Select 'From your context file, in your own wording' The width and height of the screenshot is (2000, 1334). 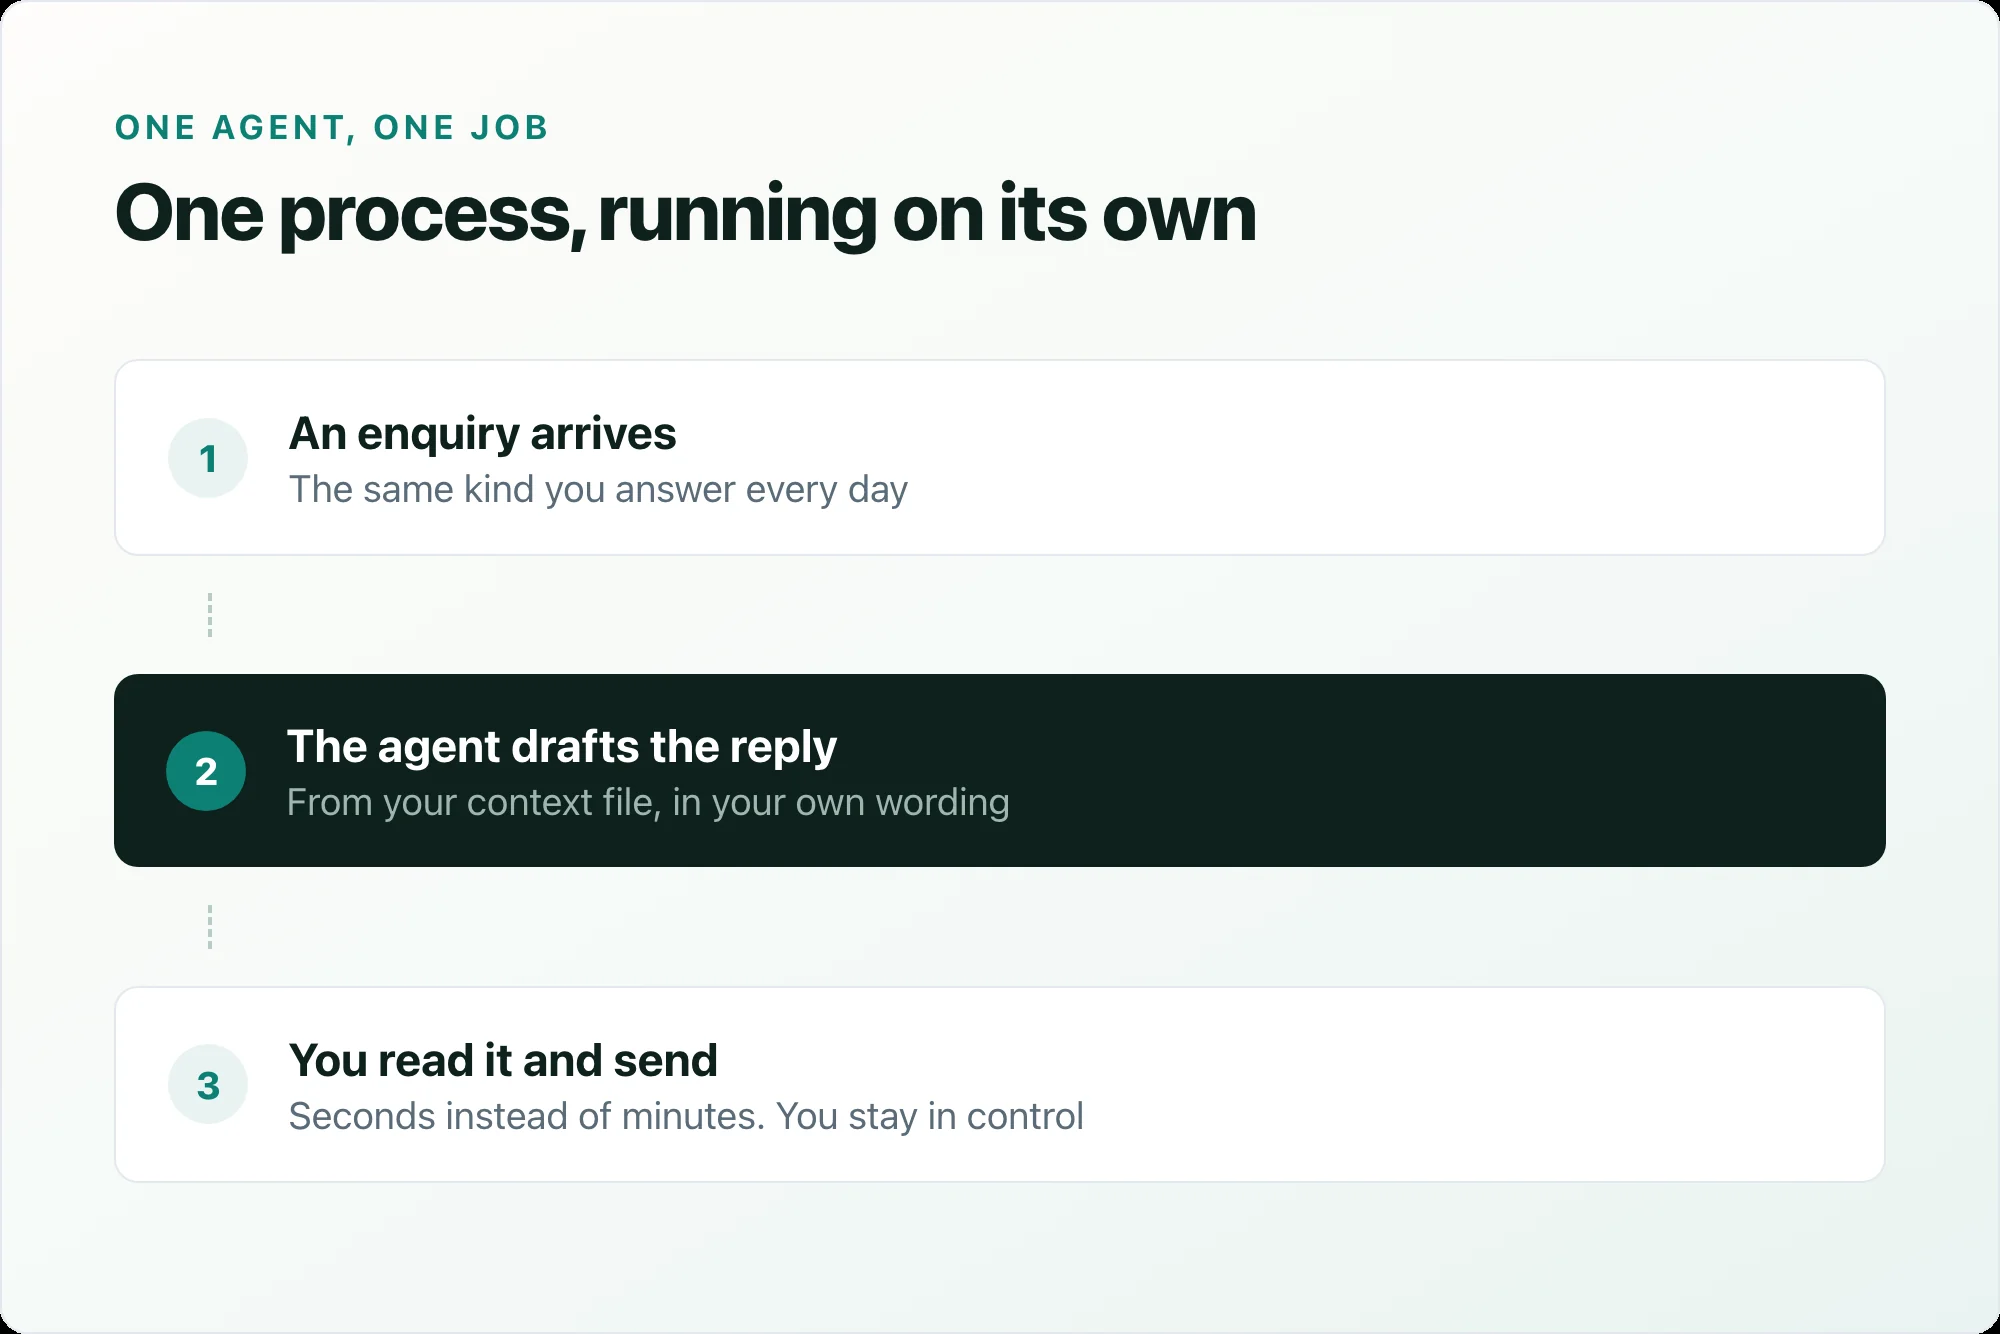tap(648, 803)
